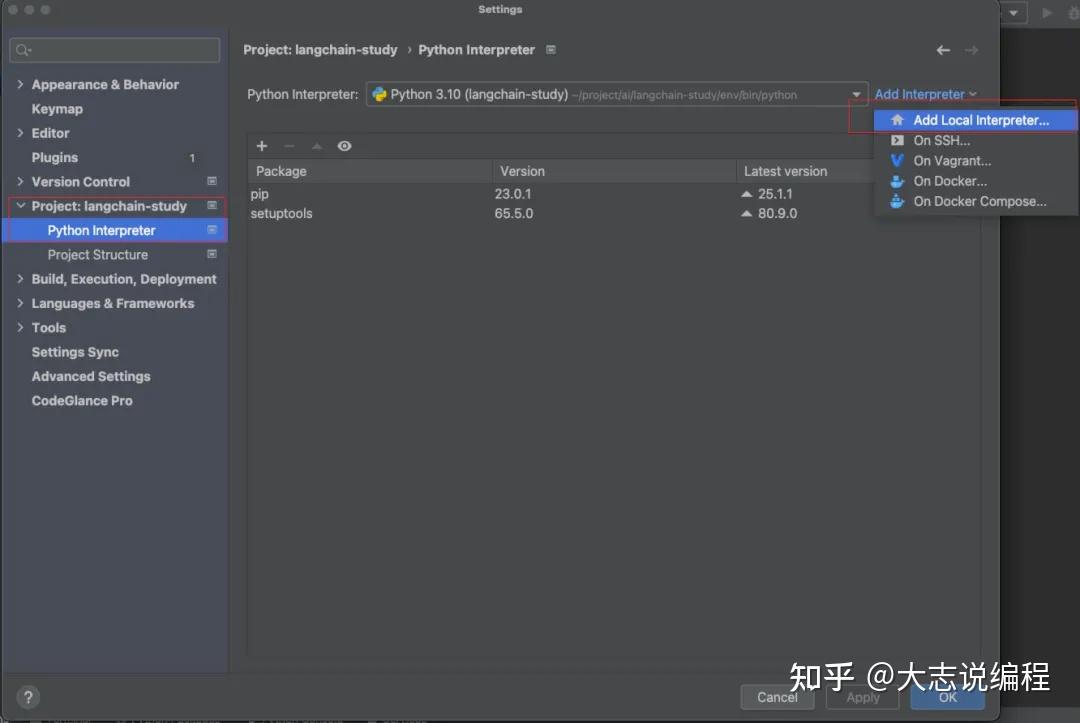Click the forward navigation arrow
1080x723 pixels.
click(971, 49)
